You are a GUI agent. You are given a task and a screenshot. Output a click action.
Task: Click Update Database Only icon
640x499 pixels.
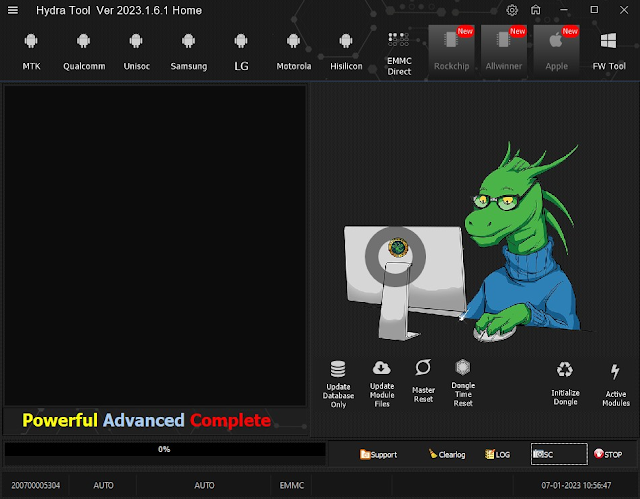click(338, 369)
